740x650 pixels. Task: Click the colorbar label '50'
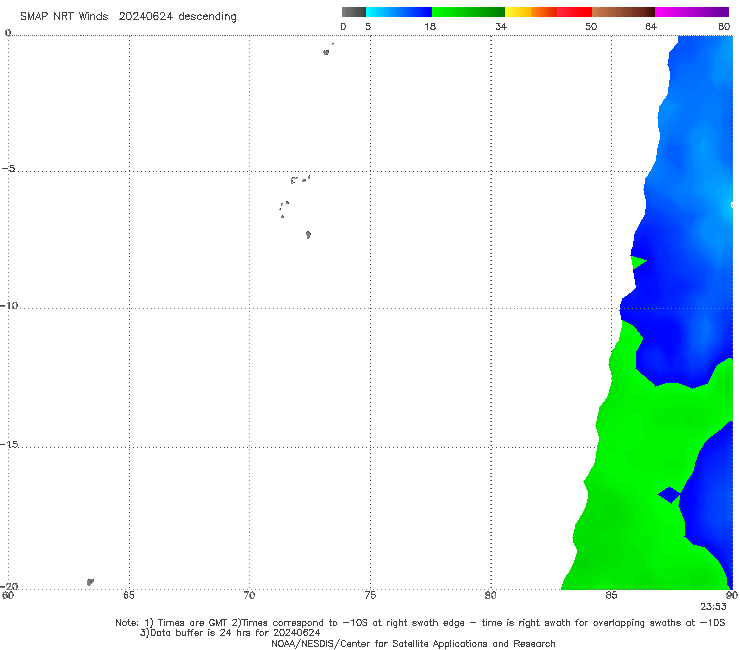(x=591, y=26)
